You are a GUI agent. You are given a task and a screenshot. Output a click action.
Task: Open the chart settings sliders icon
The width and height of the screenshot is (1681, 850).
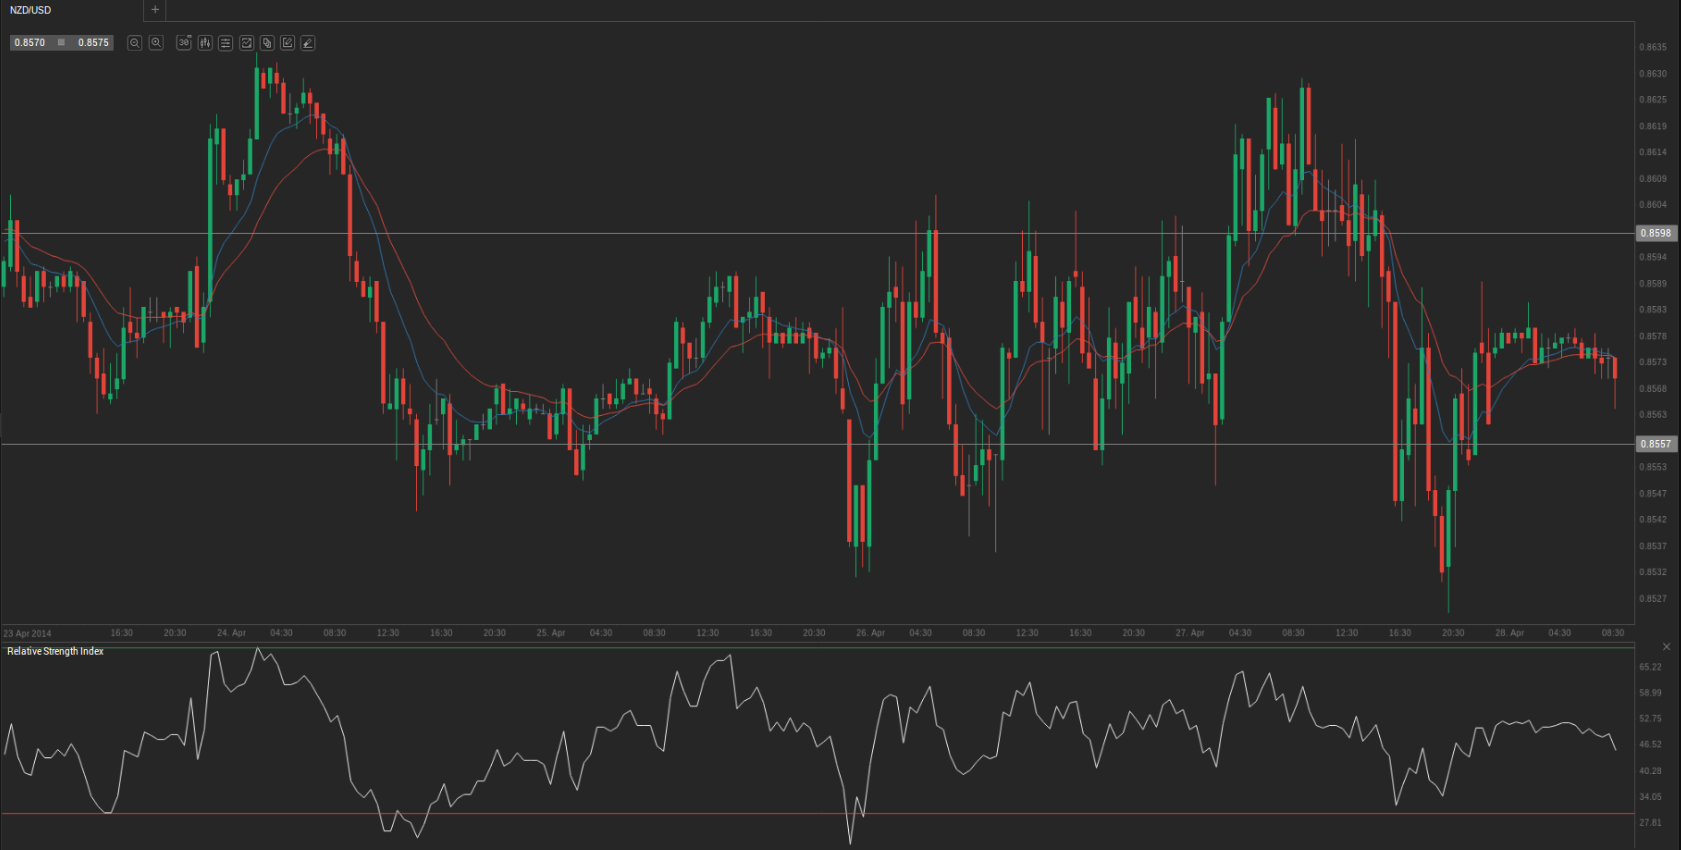click(x=226, y=43)
